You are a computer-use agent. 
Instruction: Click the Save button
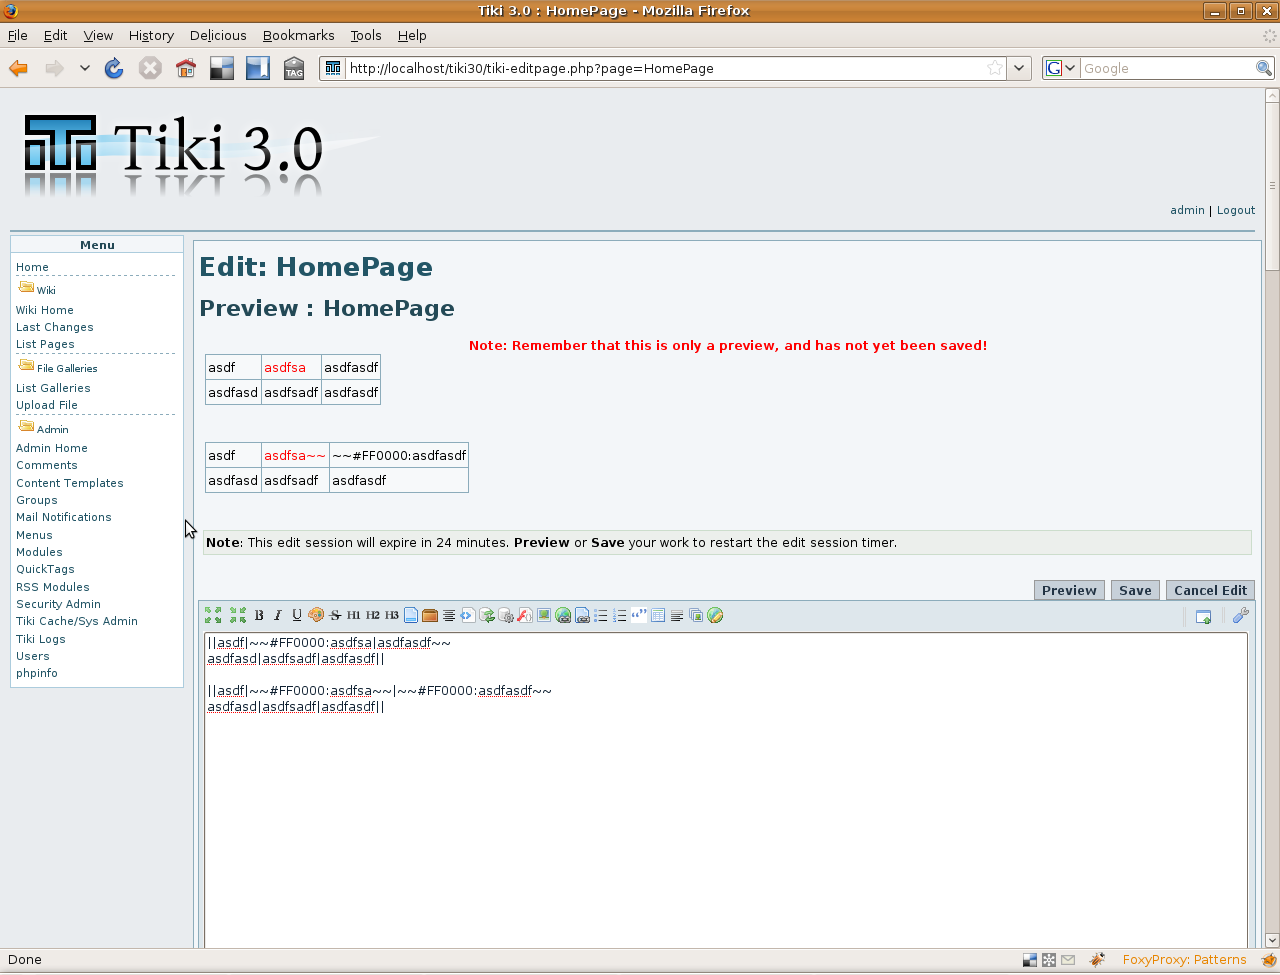pos(1135,590)
